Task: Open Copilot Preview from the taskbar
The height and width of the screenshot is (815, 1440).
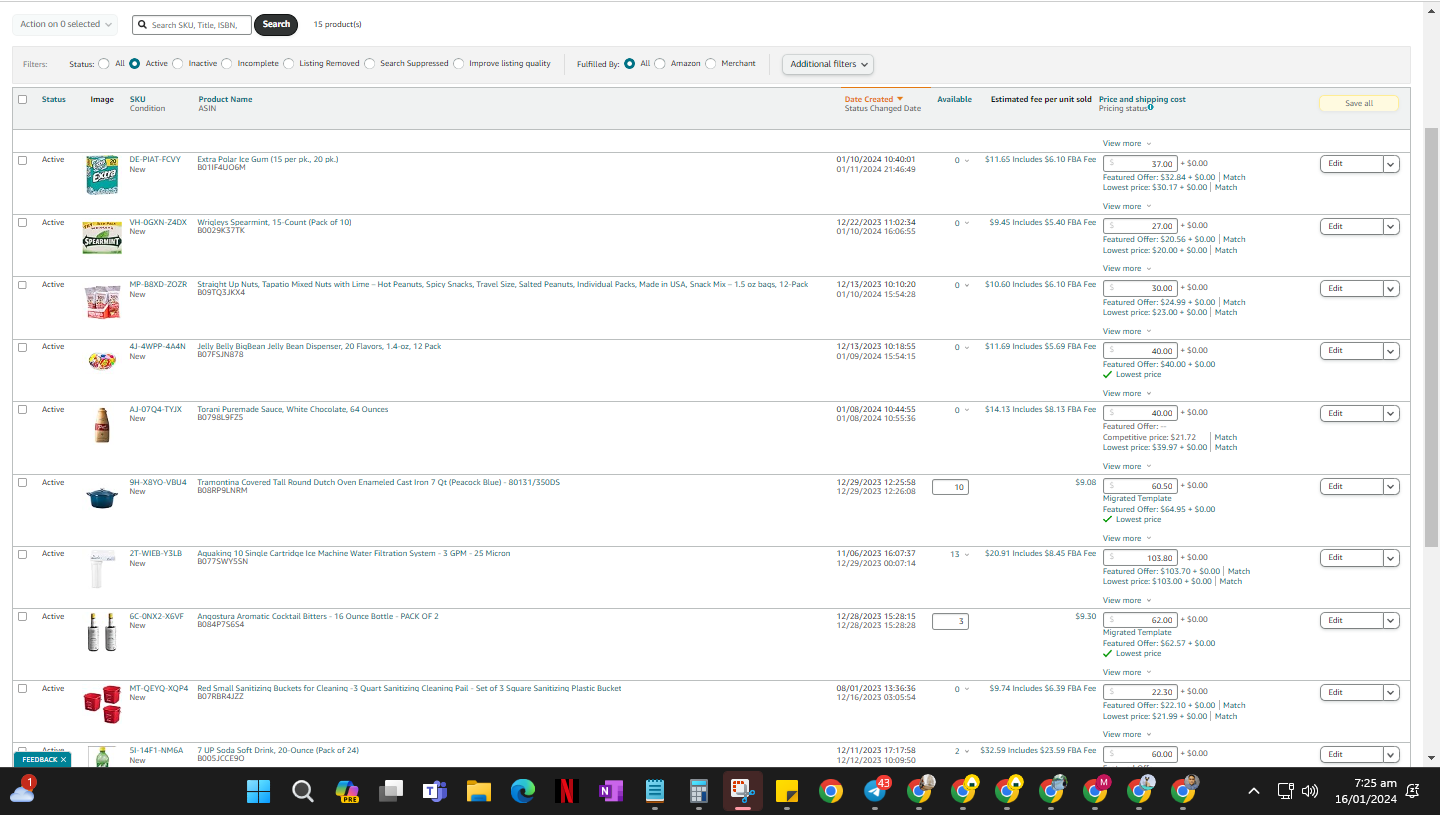Action: tap(346, 792)
